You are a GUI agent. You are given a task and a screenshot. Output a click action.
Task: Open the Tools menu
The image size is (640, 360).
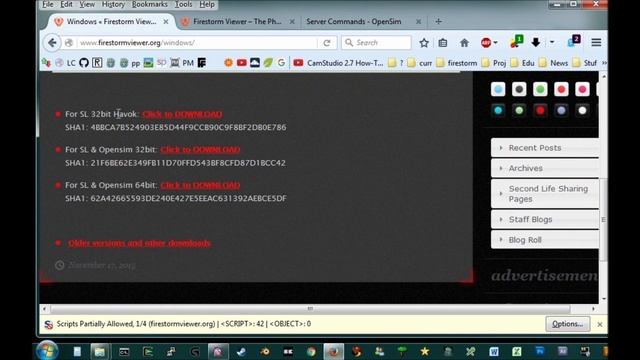(x=184, y=4)
